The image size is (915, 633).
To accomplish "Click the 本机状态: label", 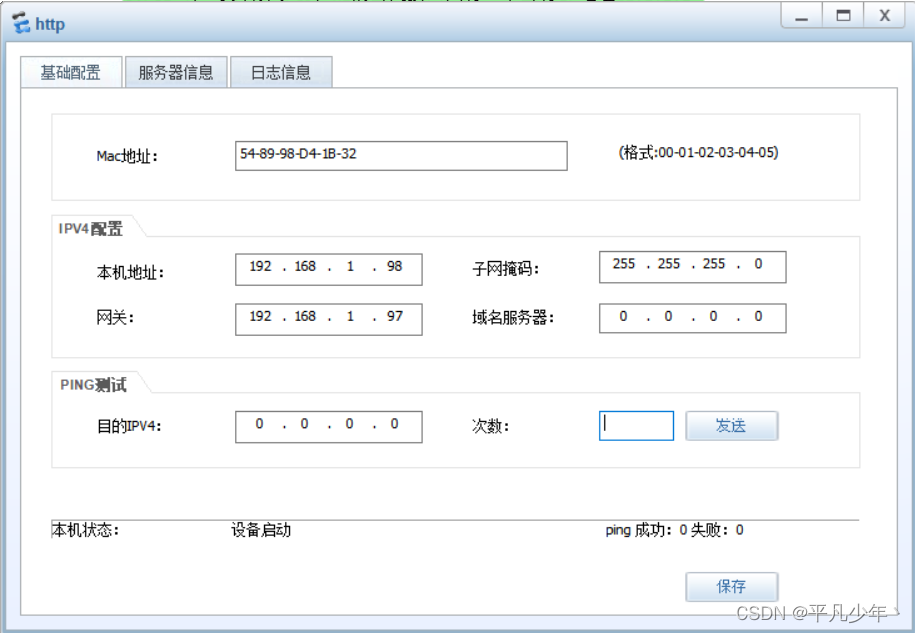I will 85,530.
